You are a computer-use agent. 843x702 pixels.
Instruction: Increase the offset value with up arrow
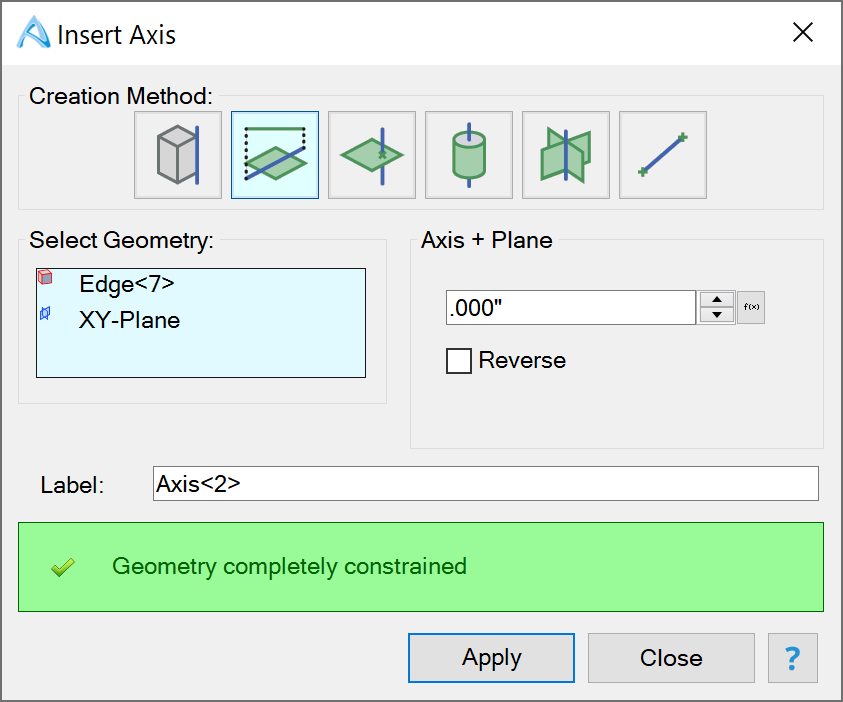click(x=717, y=299)
